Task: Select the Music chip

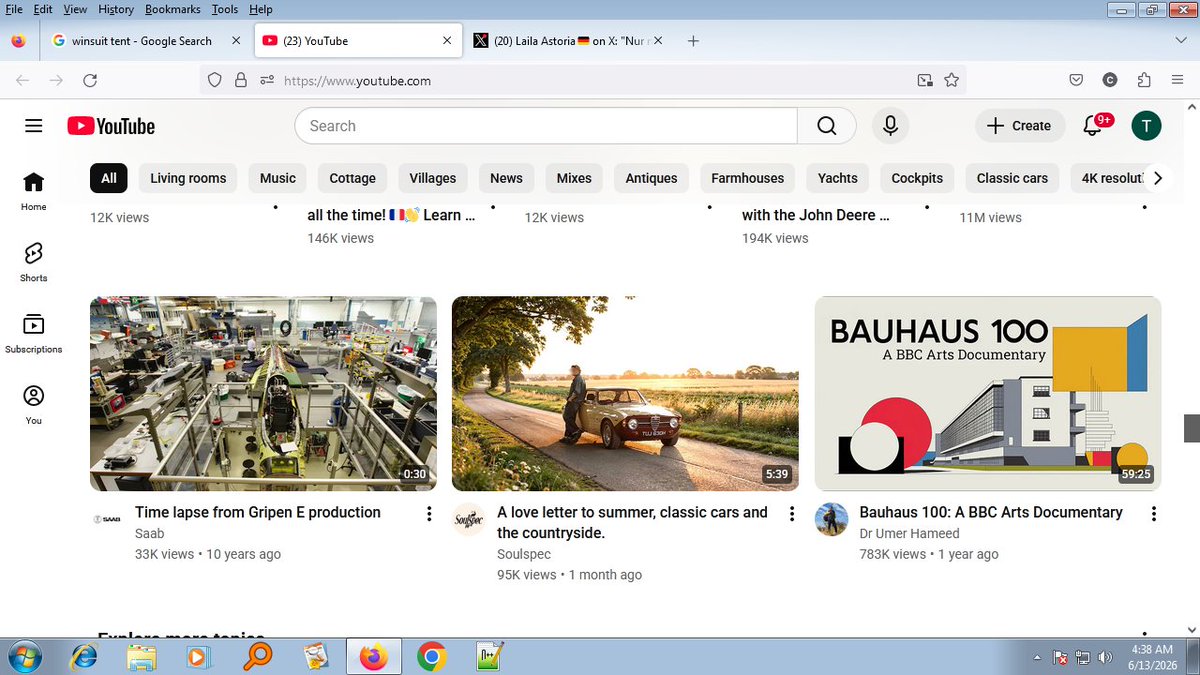Action: [278, 178]
